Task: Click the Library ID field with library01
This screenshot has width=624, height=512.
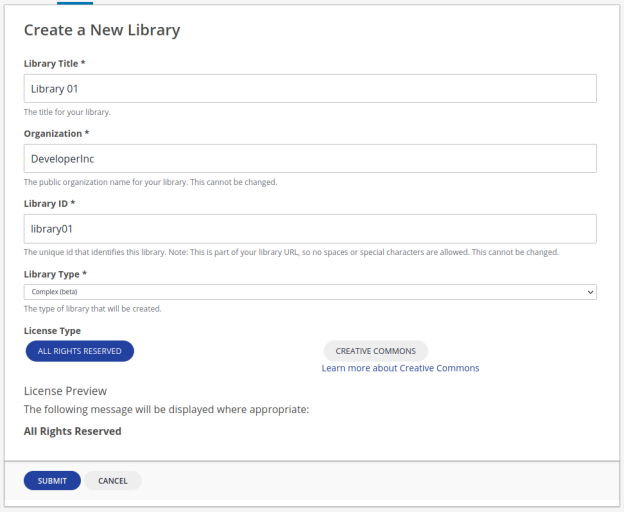Action: point(310,229)
